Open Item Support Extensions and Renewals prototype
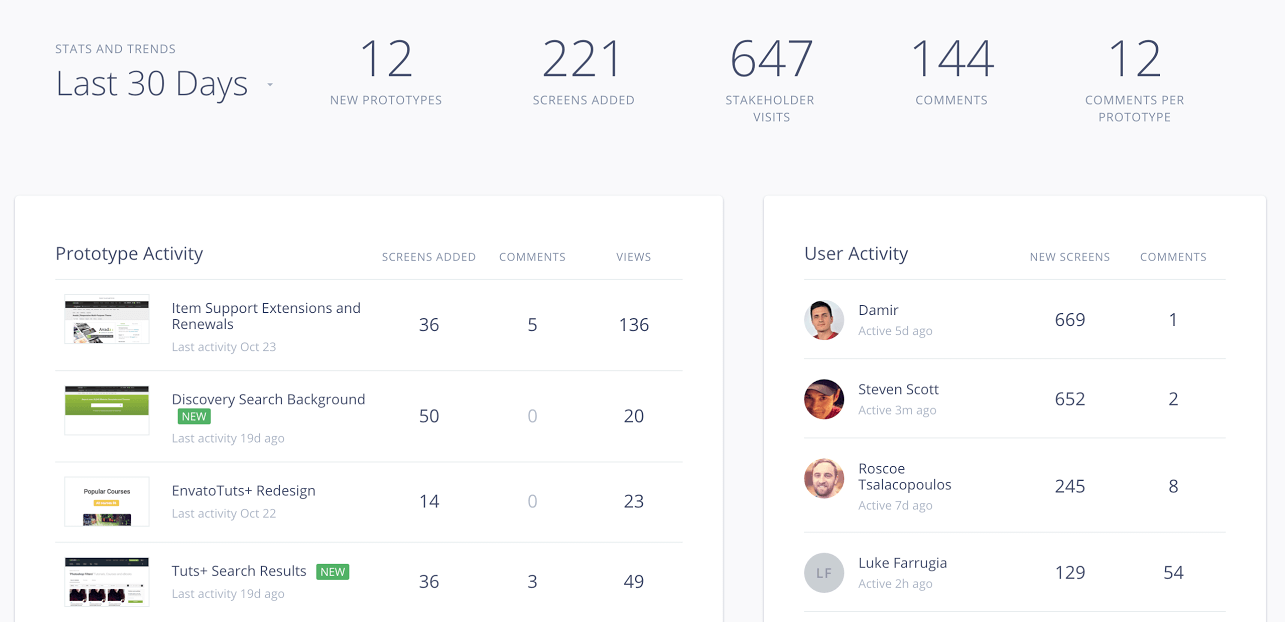Viewport: 1285px width, 622px height. (x=266, y=316)
